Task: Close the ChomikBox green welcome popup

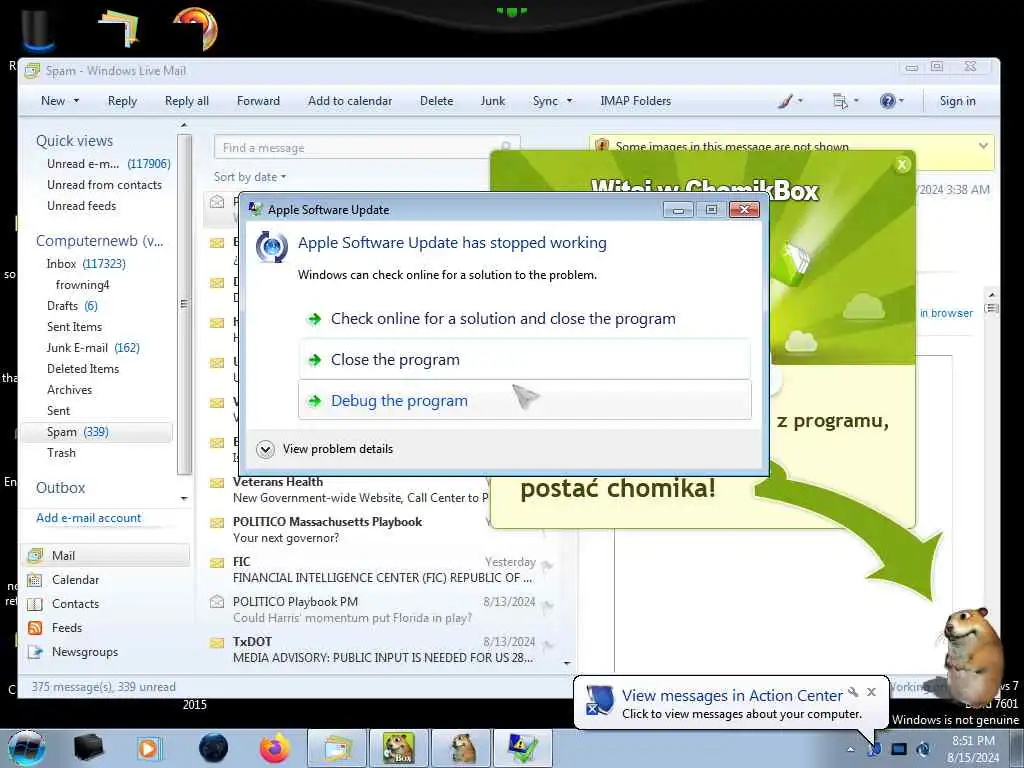Action: tap(902, 165)
